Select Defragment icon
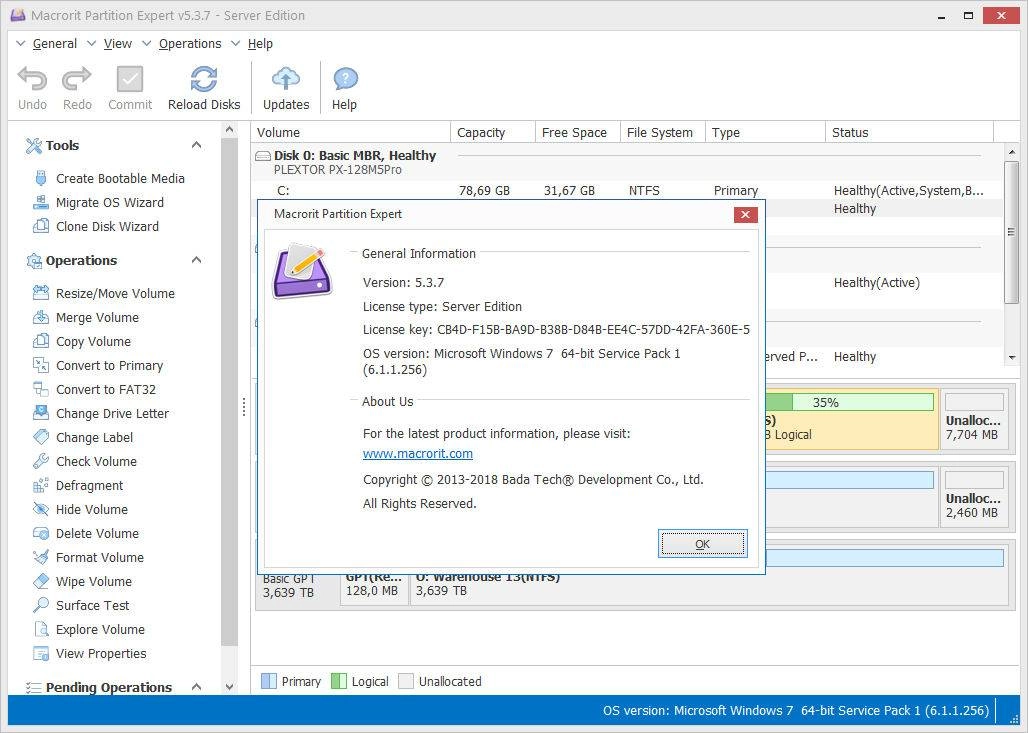 pyautogui.click(x=41, y=485)
